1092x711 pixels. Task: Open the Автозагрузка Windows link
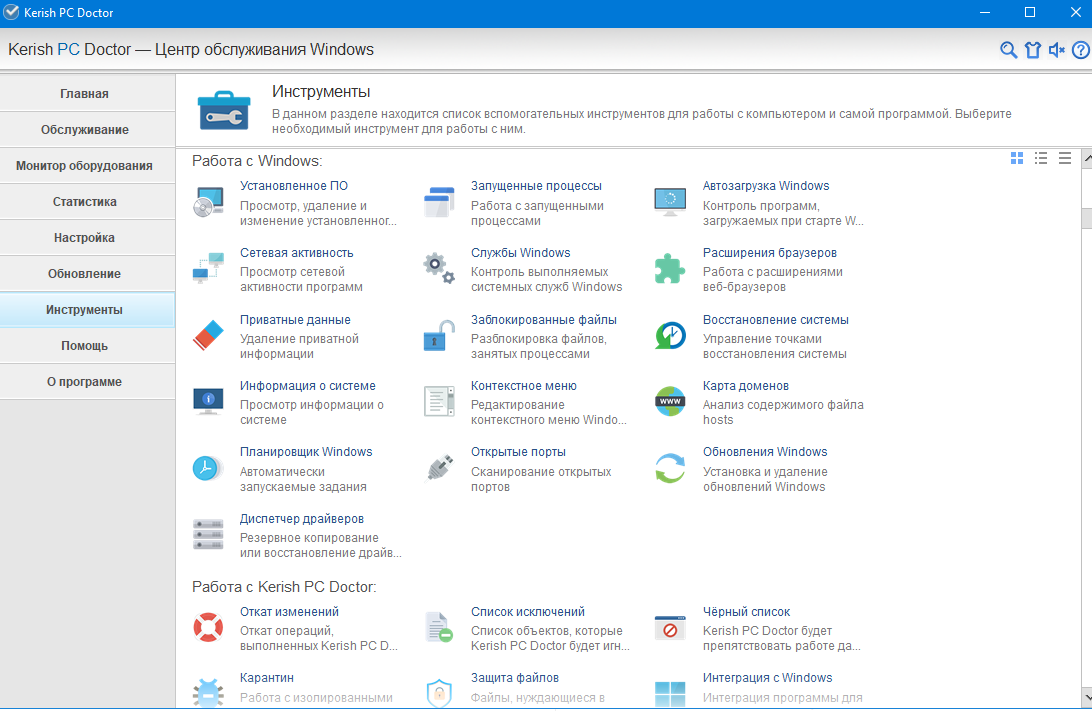click(765, 186)
